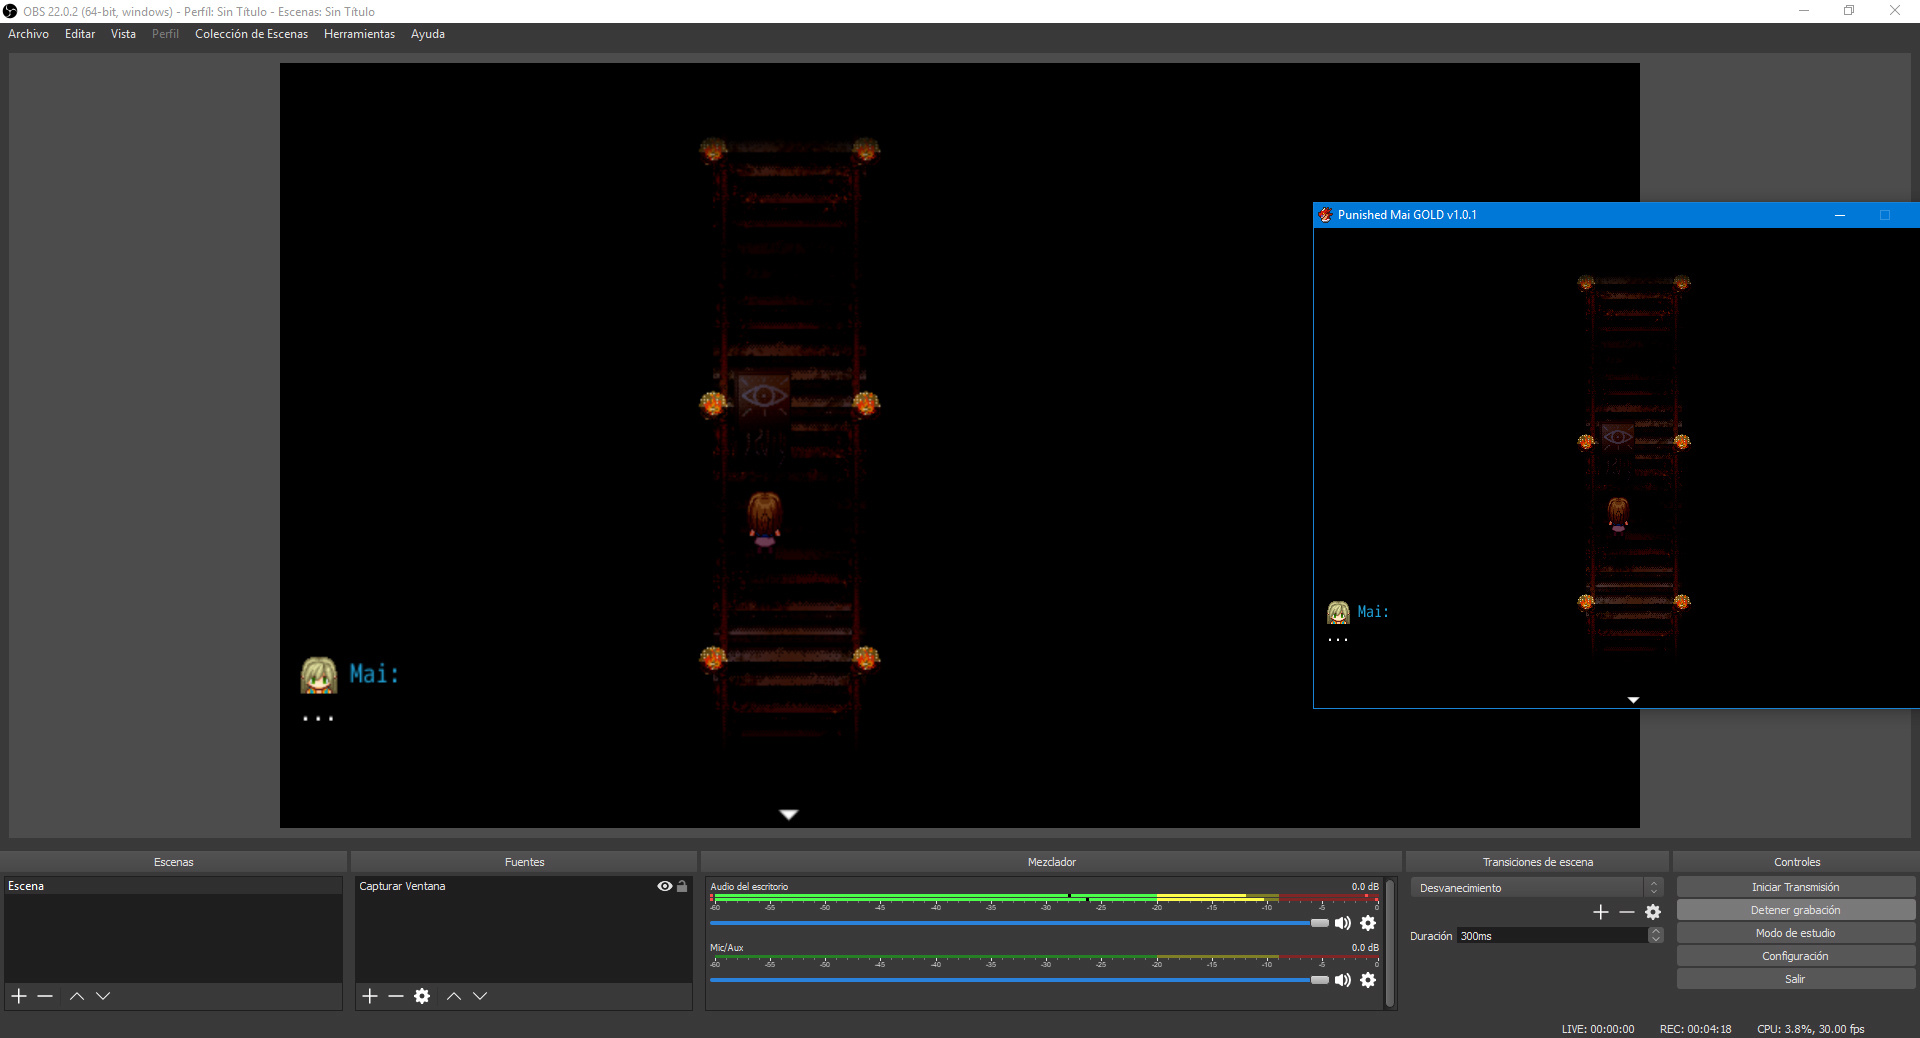This screenshot has width=1920, height=1038.
Task: Maximize the Punished Mai GOLD window
Action: pyautogui.click(x=1885, y=215)
